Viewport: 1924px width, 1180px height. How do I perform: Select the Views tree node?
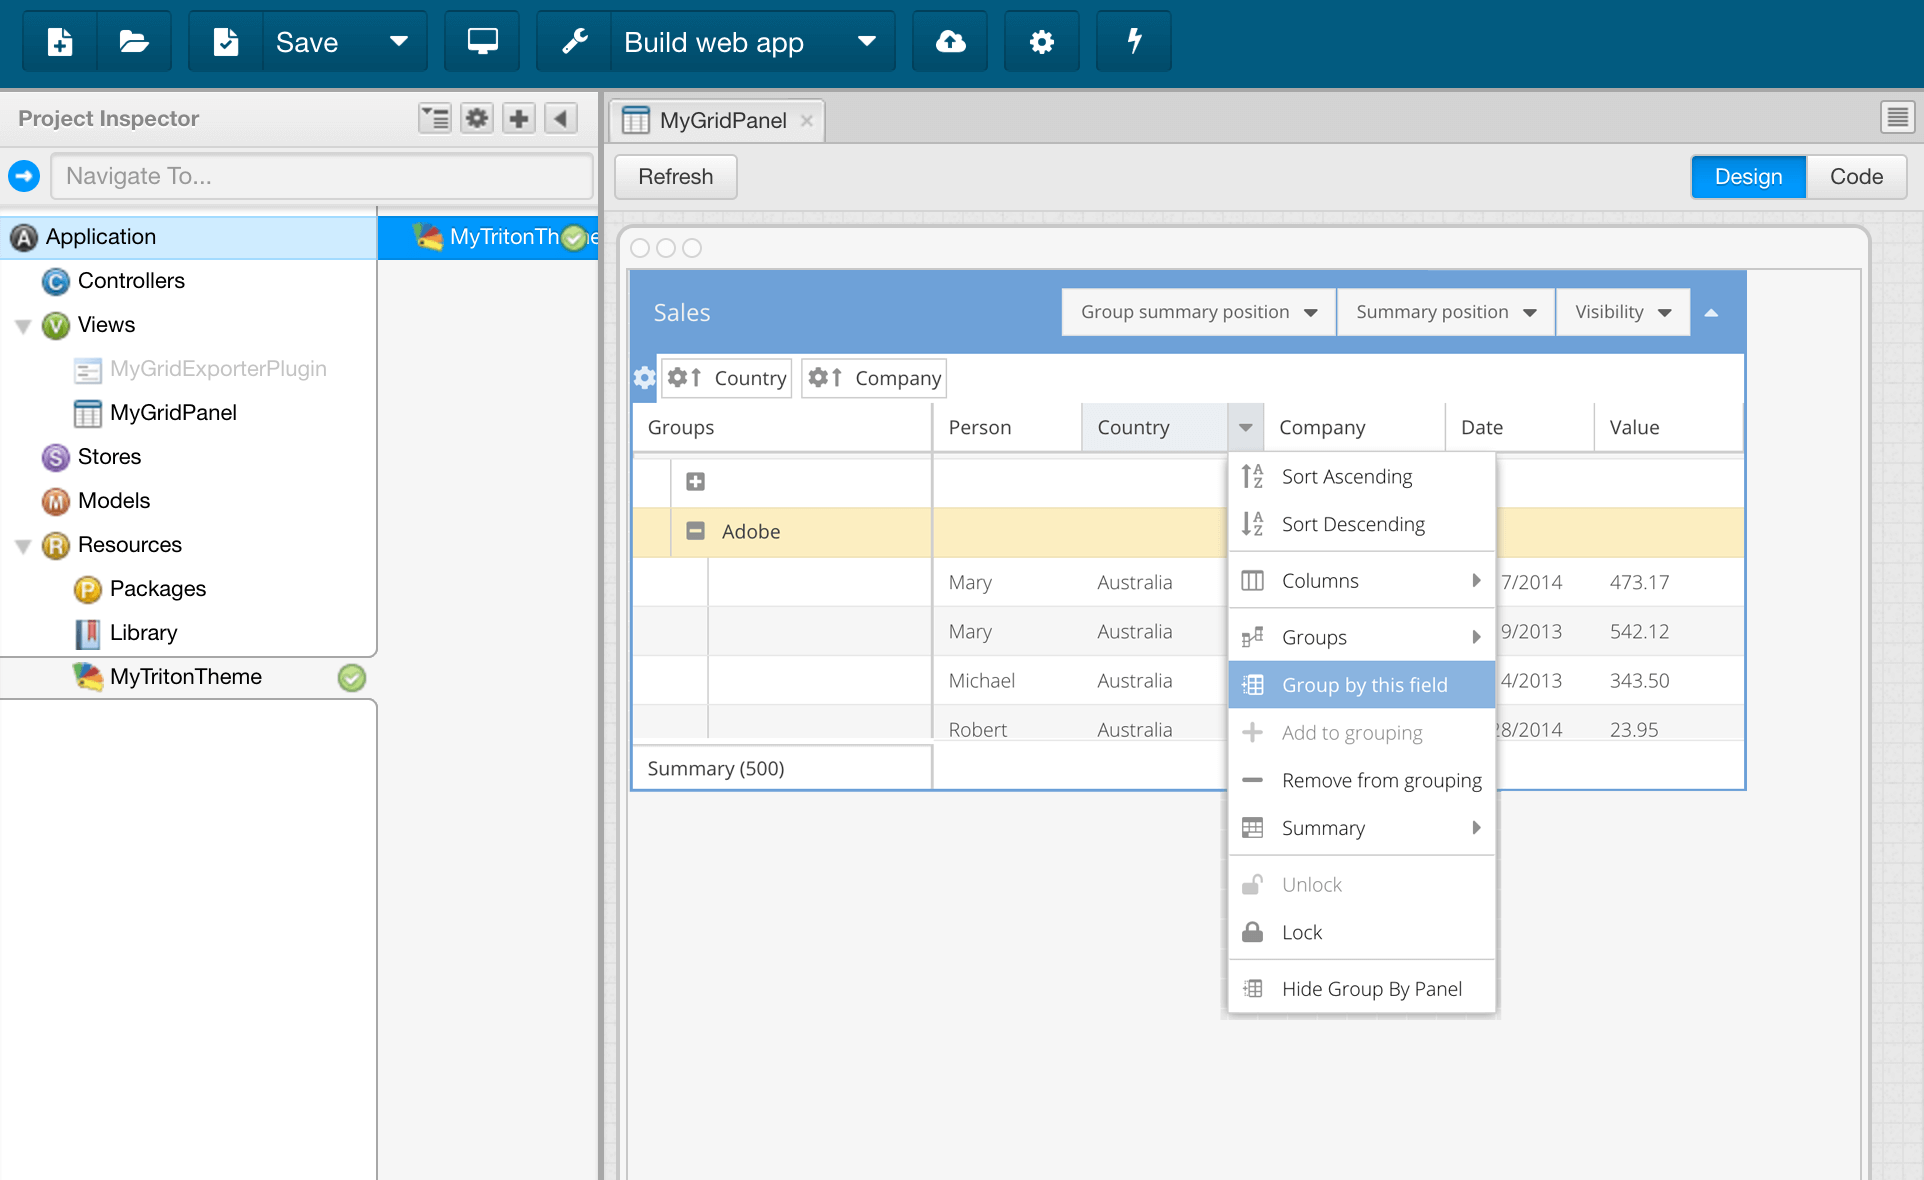[106, 325]
